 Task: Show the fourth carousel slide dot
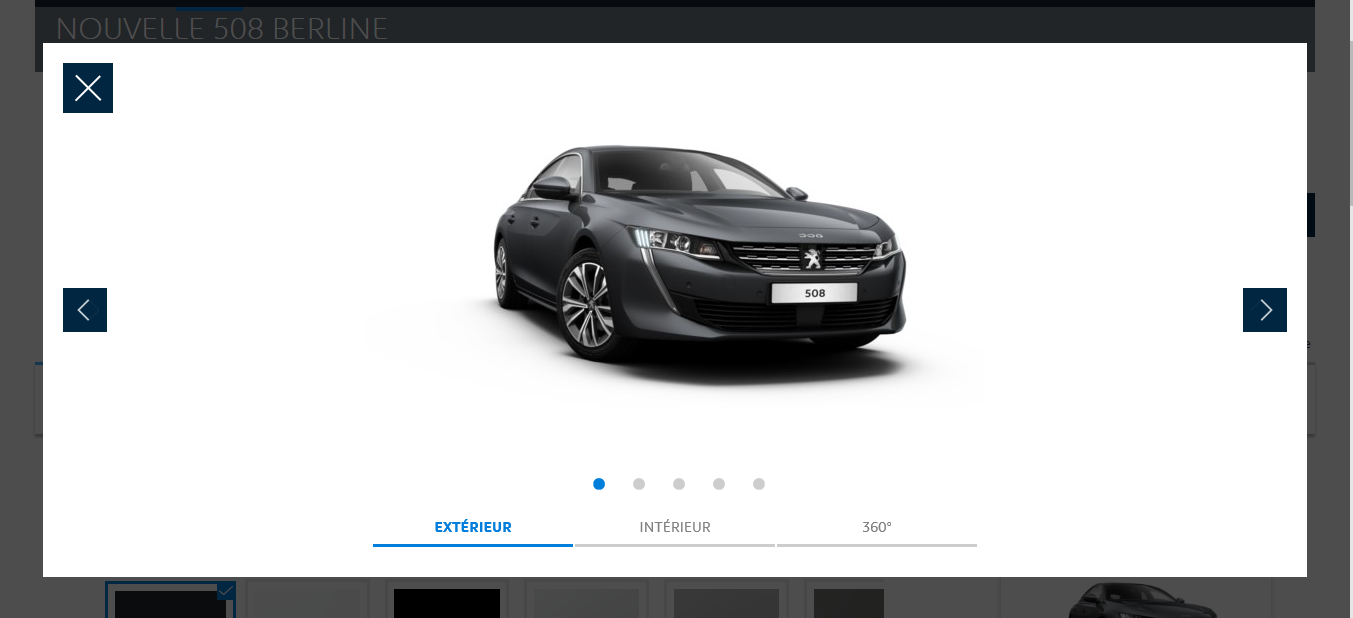719,484
